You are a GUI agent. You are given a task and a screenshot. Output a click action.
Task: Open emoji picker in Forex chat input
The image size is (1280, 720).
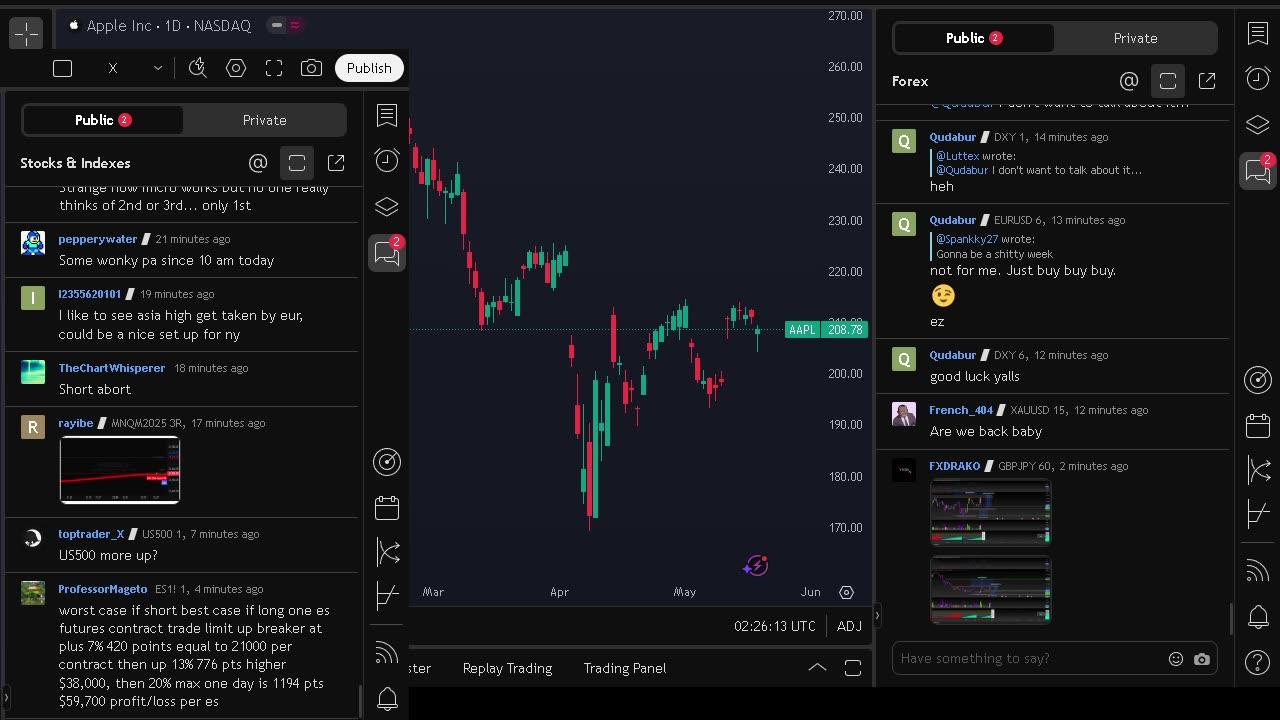1176,659
